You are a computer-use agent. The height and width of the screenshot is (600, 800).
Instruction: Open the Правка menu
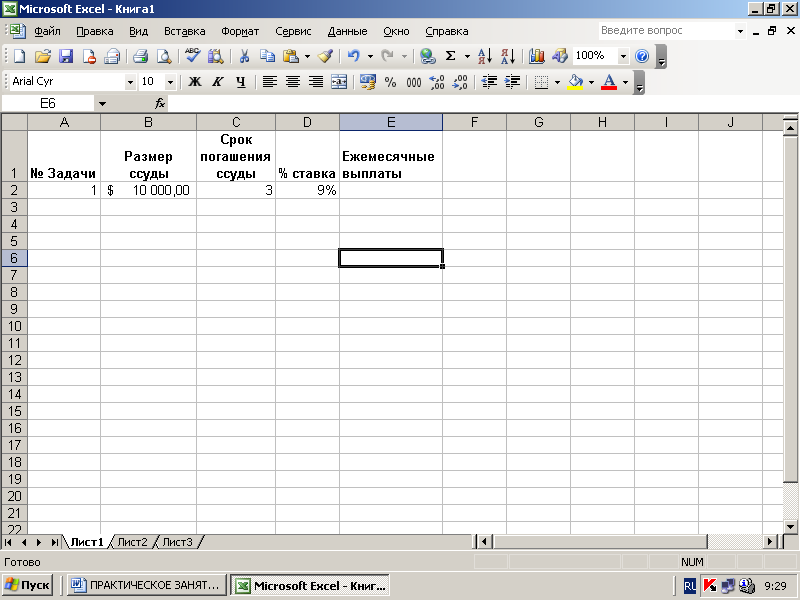click(x=95, y=31)
